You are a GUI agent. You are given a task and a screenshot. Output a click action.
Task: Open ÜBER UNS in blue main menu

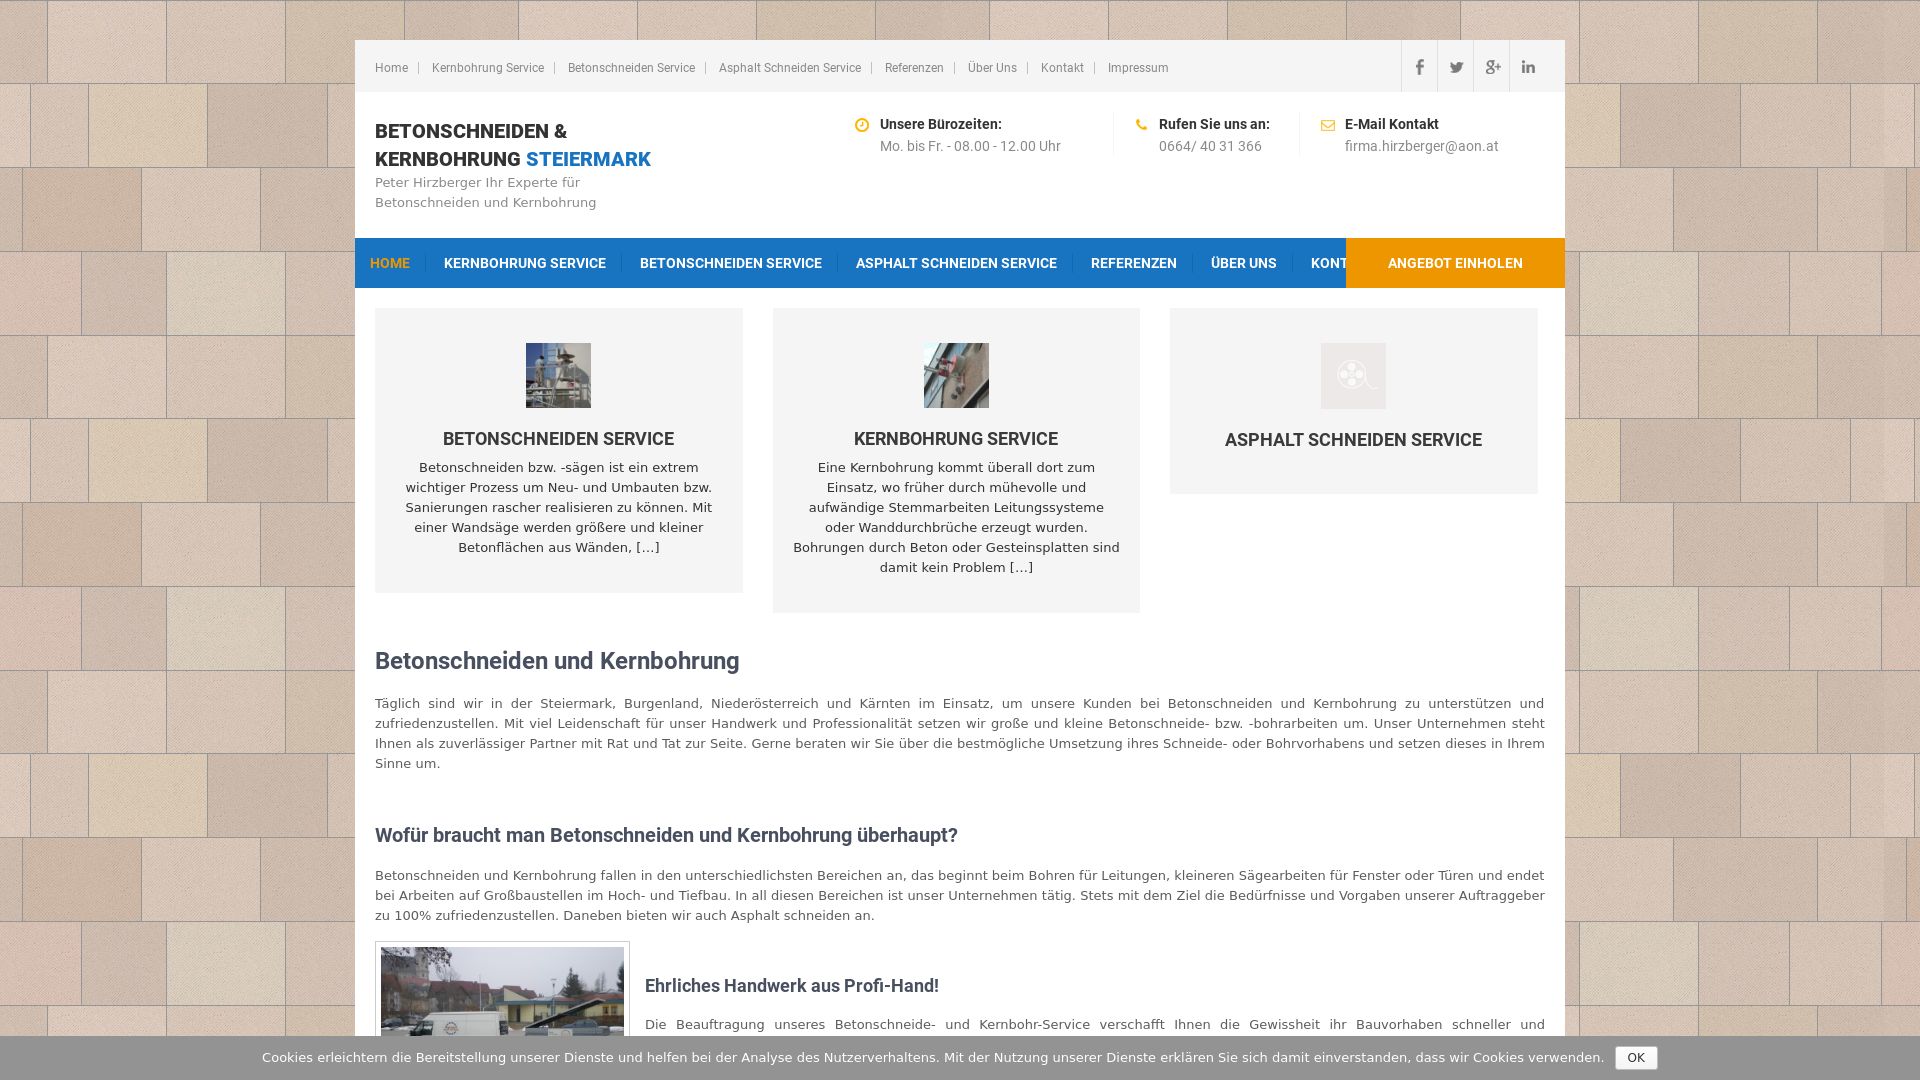pyautogui.click(x=1244, y=263)
